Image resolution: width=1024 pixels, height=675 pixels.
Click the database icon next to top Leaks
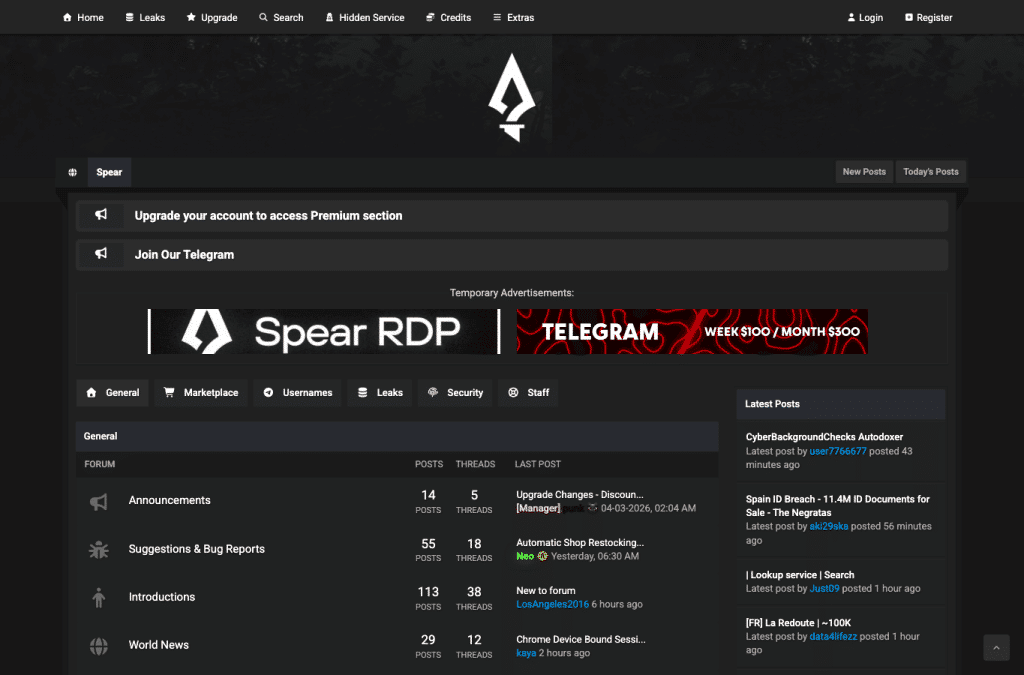[129, 17]
